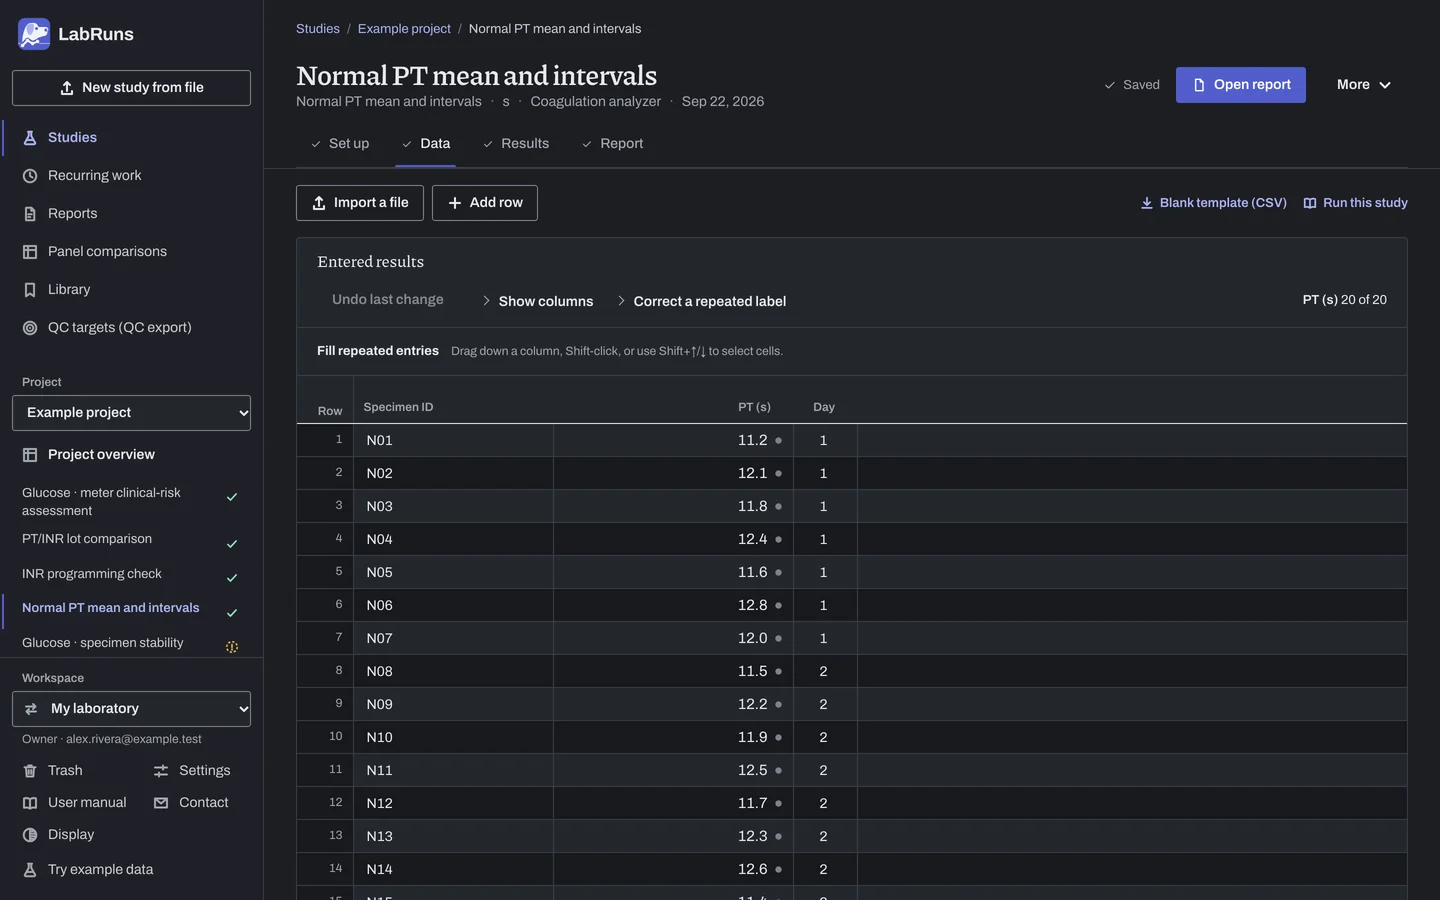
Task: Click Add row button
Action: [485, 203]
